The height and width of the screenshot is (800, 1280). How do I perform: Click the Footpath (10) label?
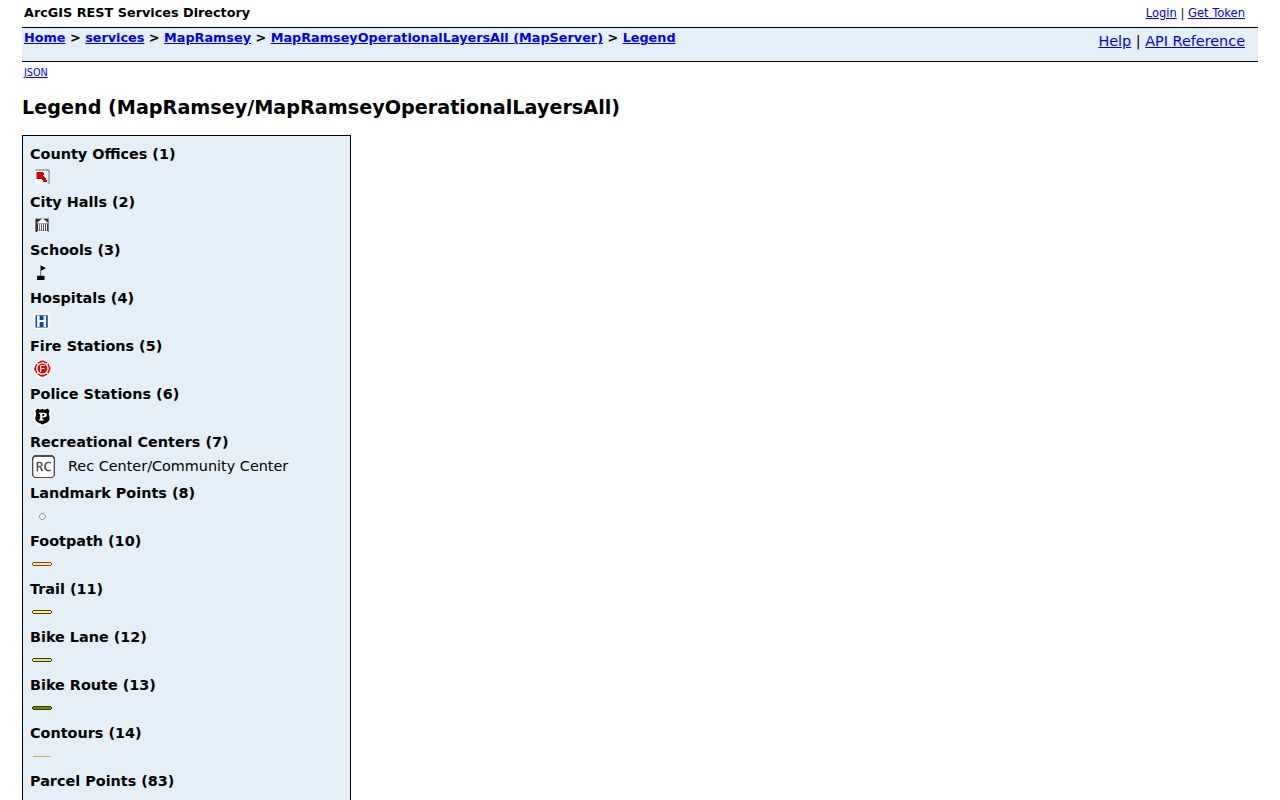[86, 541]
